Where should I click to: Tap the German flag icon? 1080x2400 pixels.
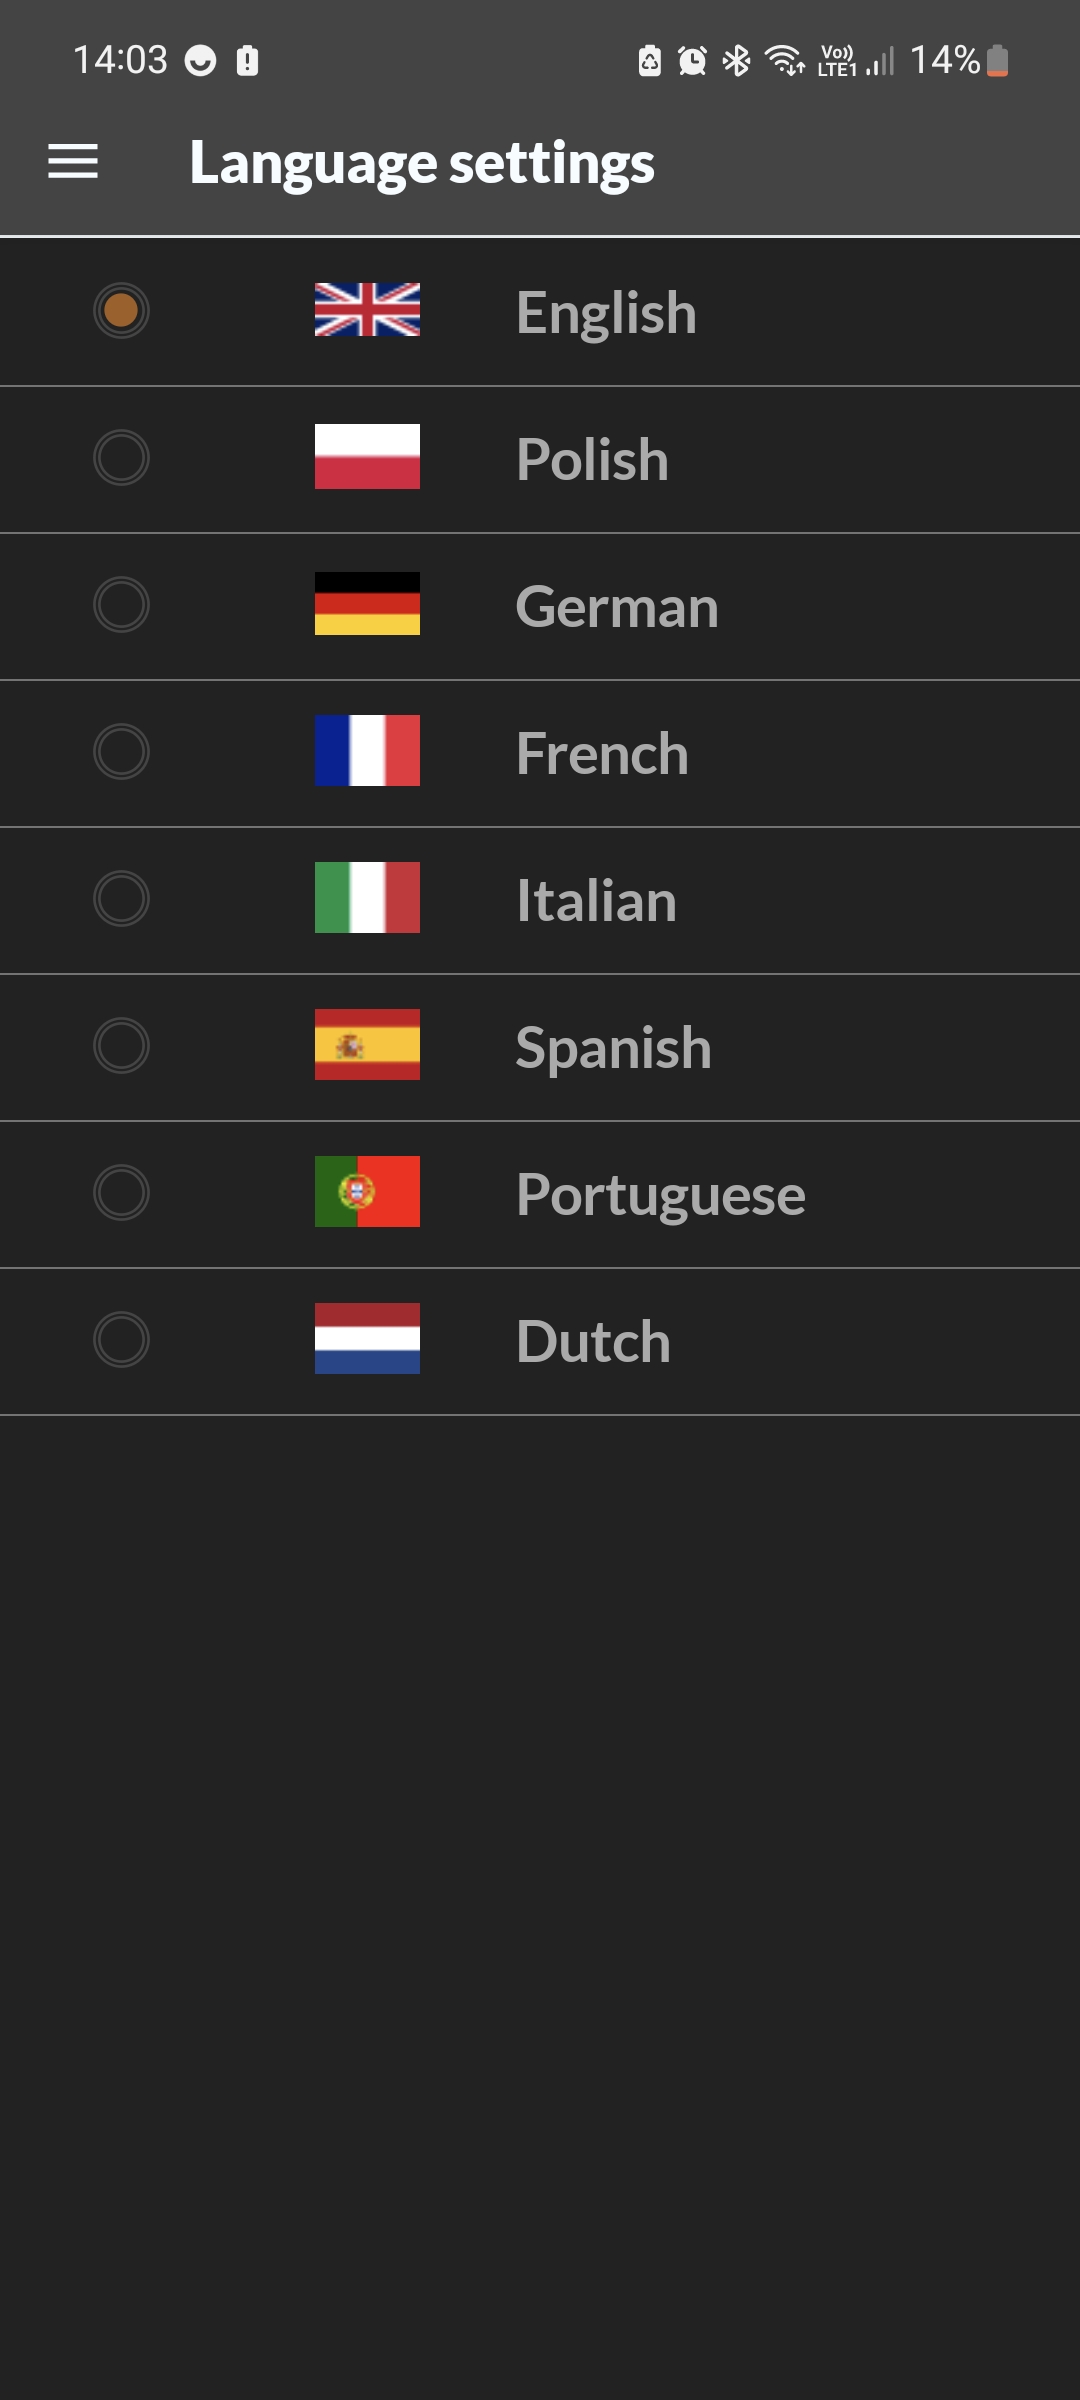pos(367,604)
